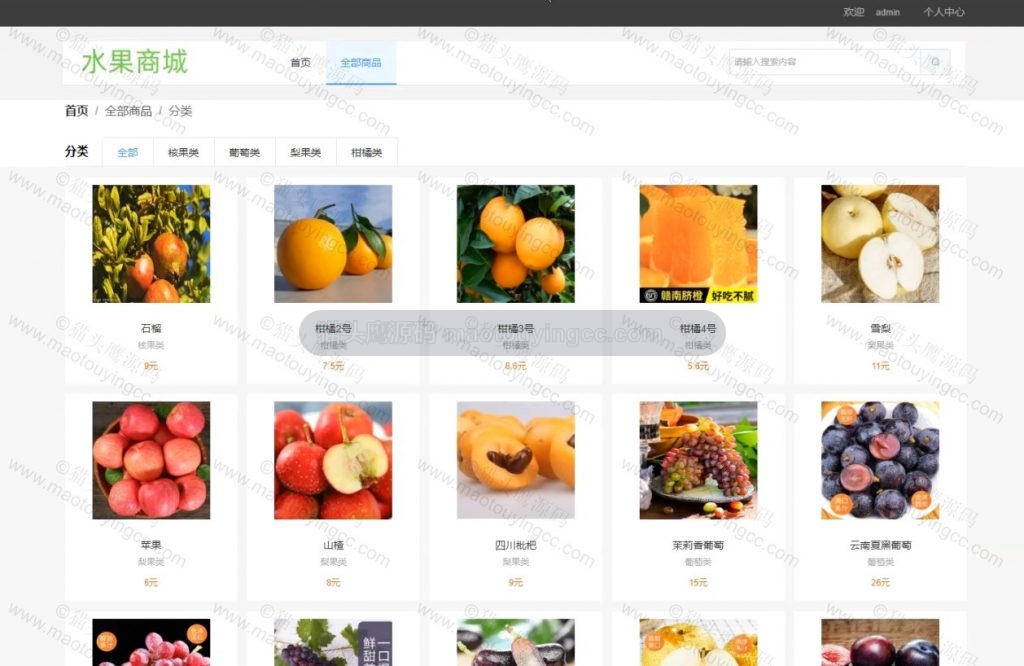Click the admin username in top bar
Screen dimensions: 1024x666
click(x=888, y=12)
